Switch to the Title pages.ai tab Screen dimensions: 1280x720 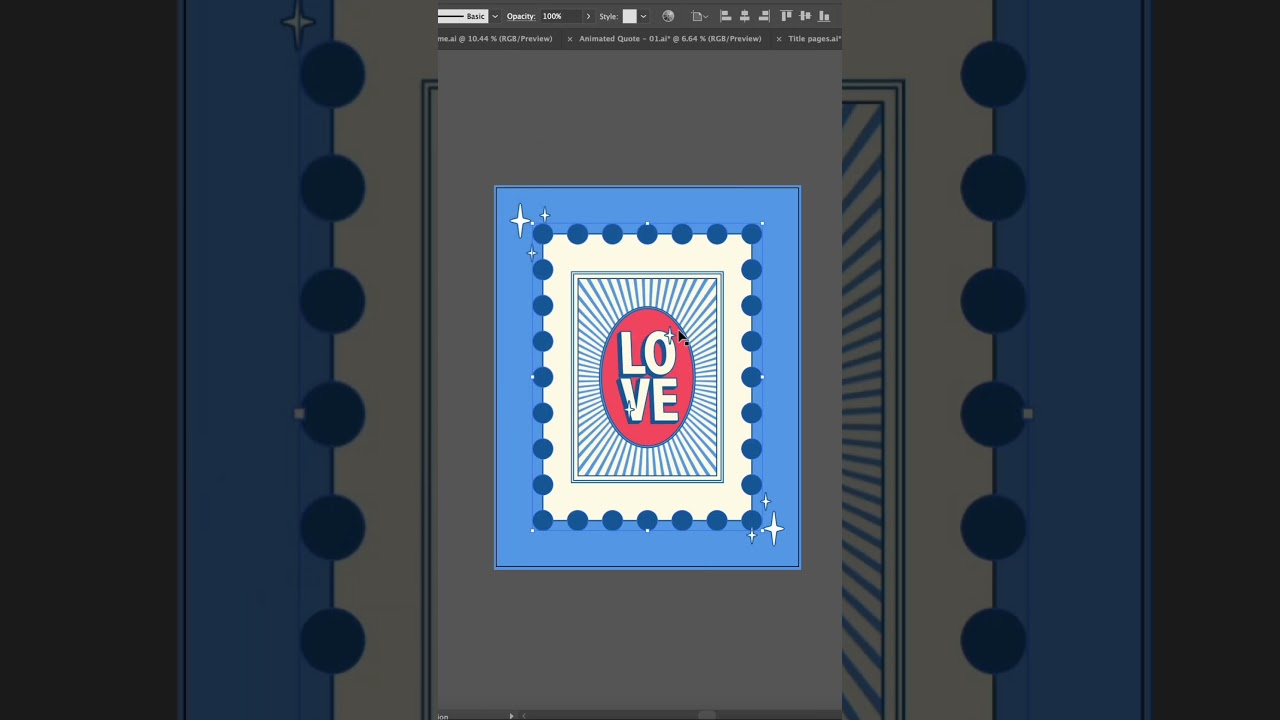pyautogui.click(x=814, y=39)
